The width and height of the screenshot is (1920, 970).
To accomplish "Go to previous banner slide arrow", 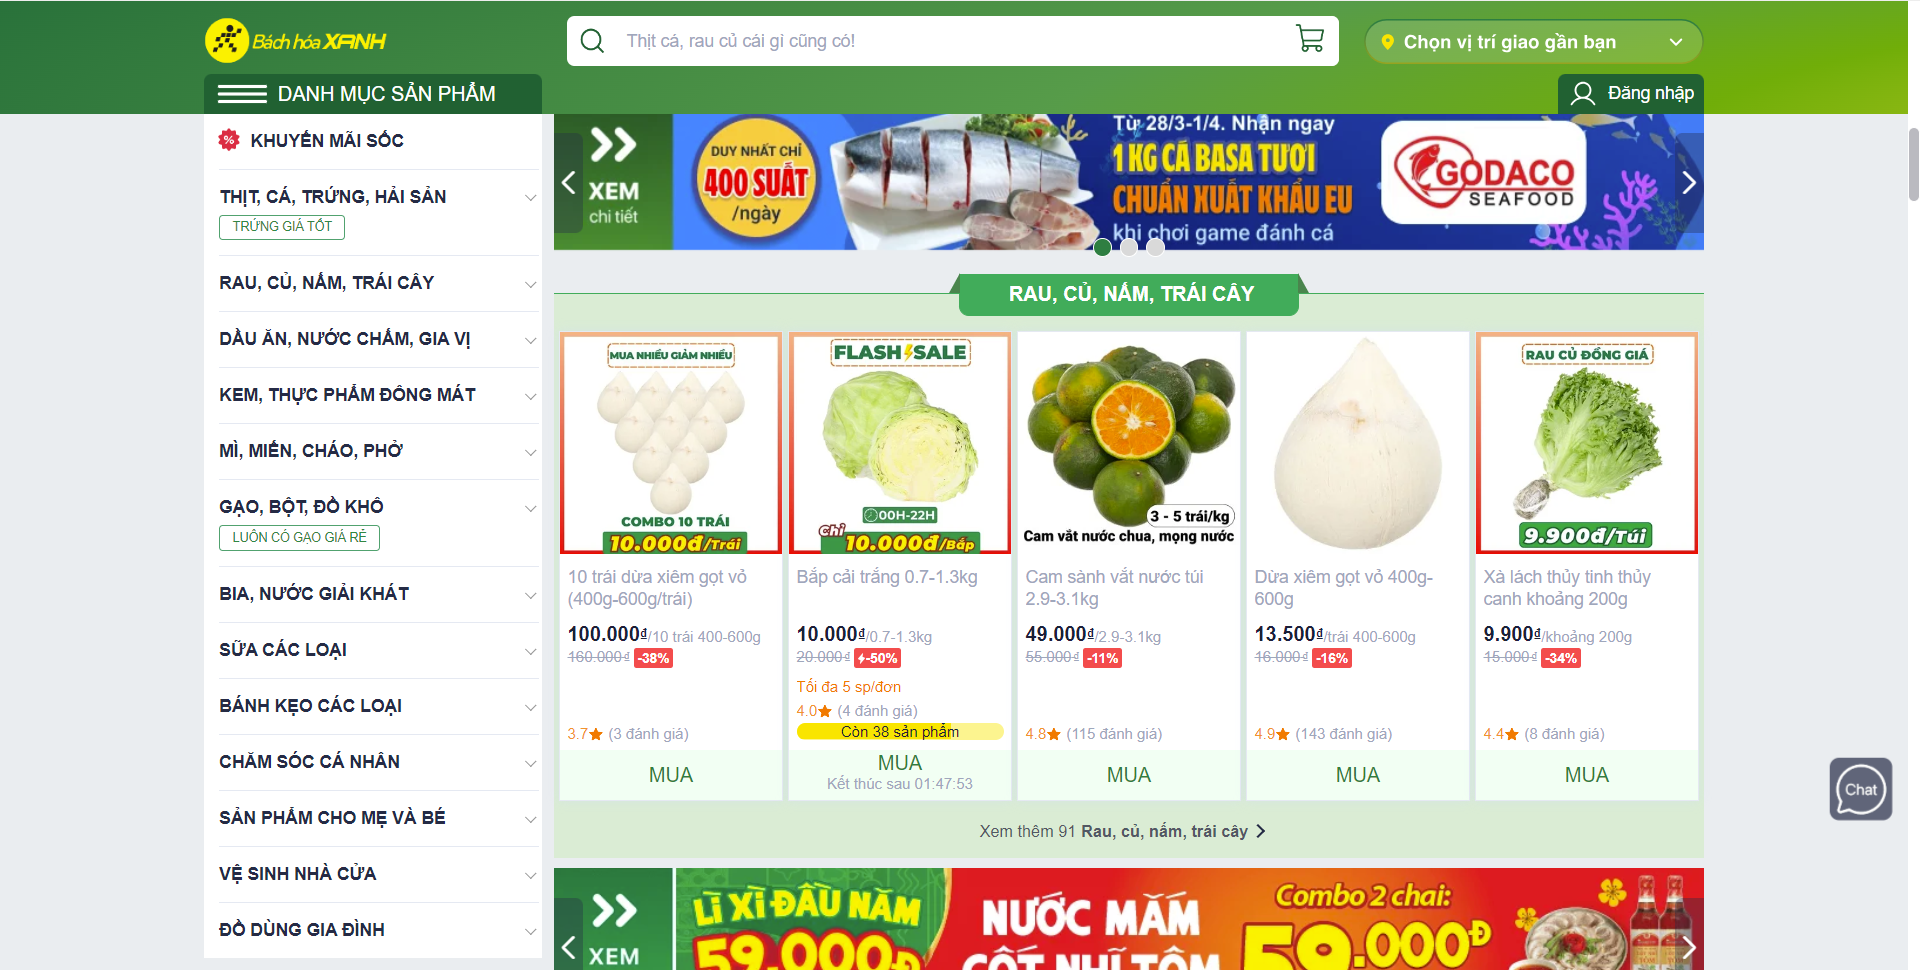I will tap(568, 182).
